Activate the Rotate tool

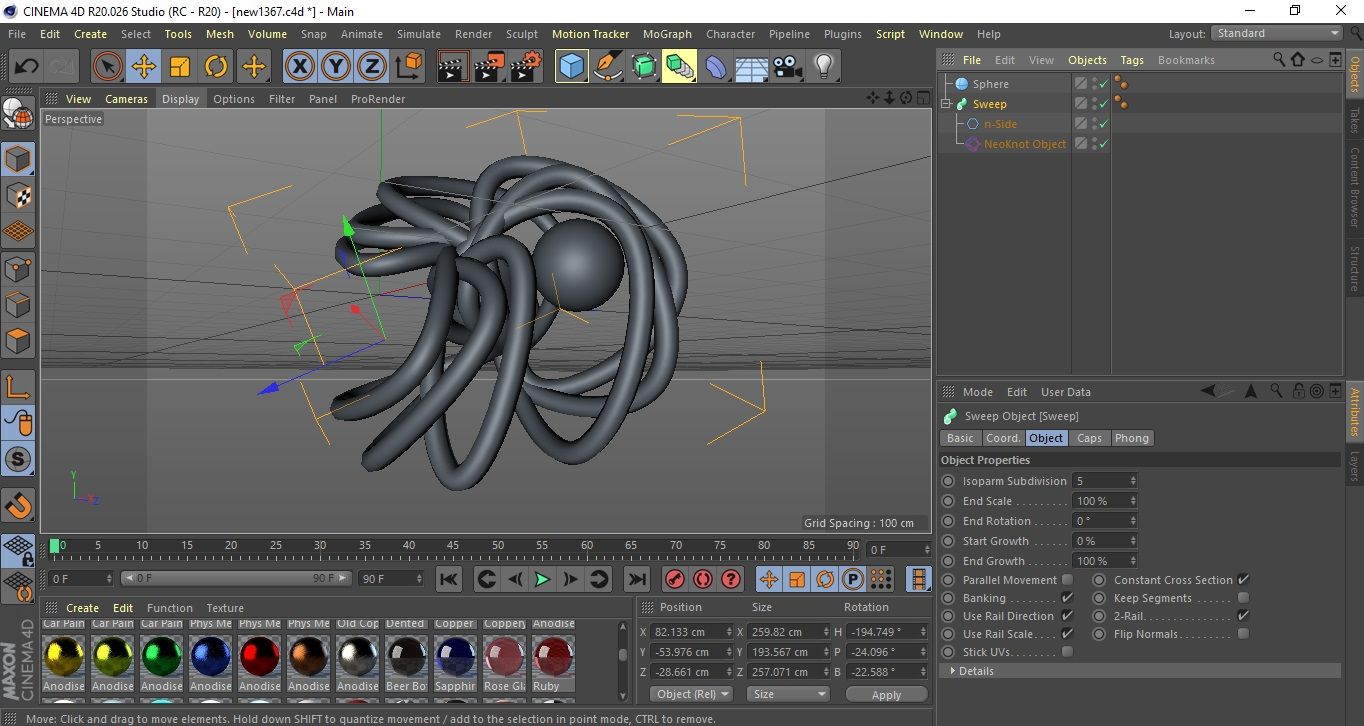pos(216,67)
